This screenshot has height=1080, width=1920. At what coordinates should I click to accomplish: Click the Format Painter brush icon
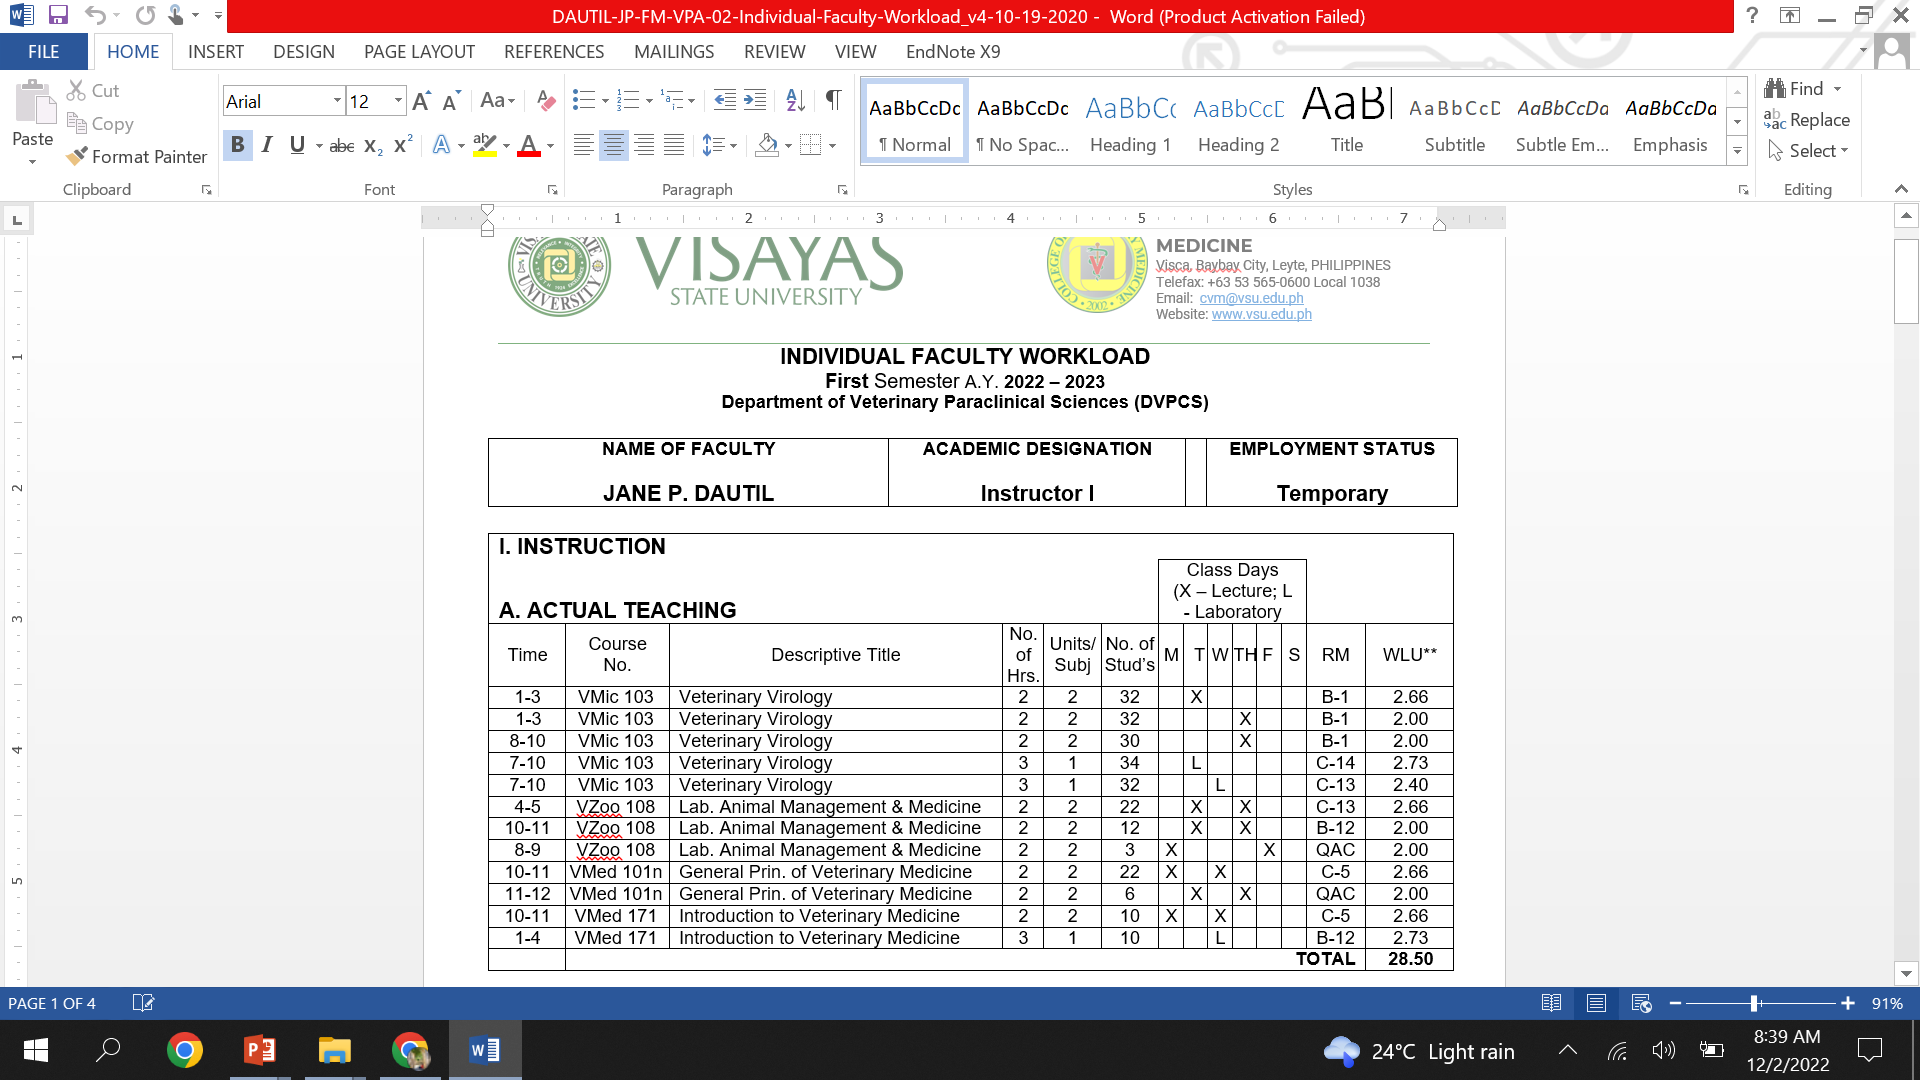pyautogui.click(x=77, y=157)
